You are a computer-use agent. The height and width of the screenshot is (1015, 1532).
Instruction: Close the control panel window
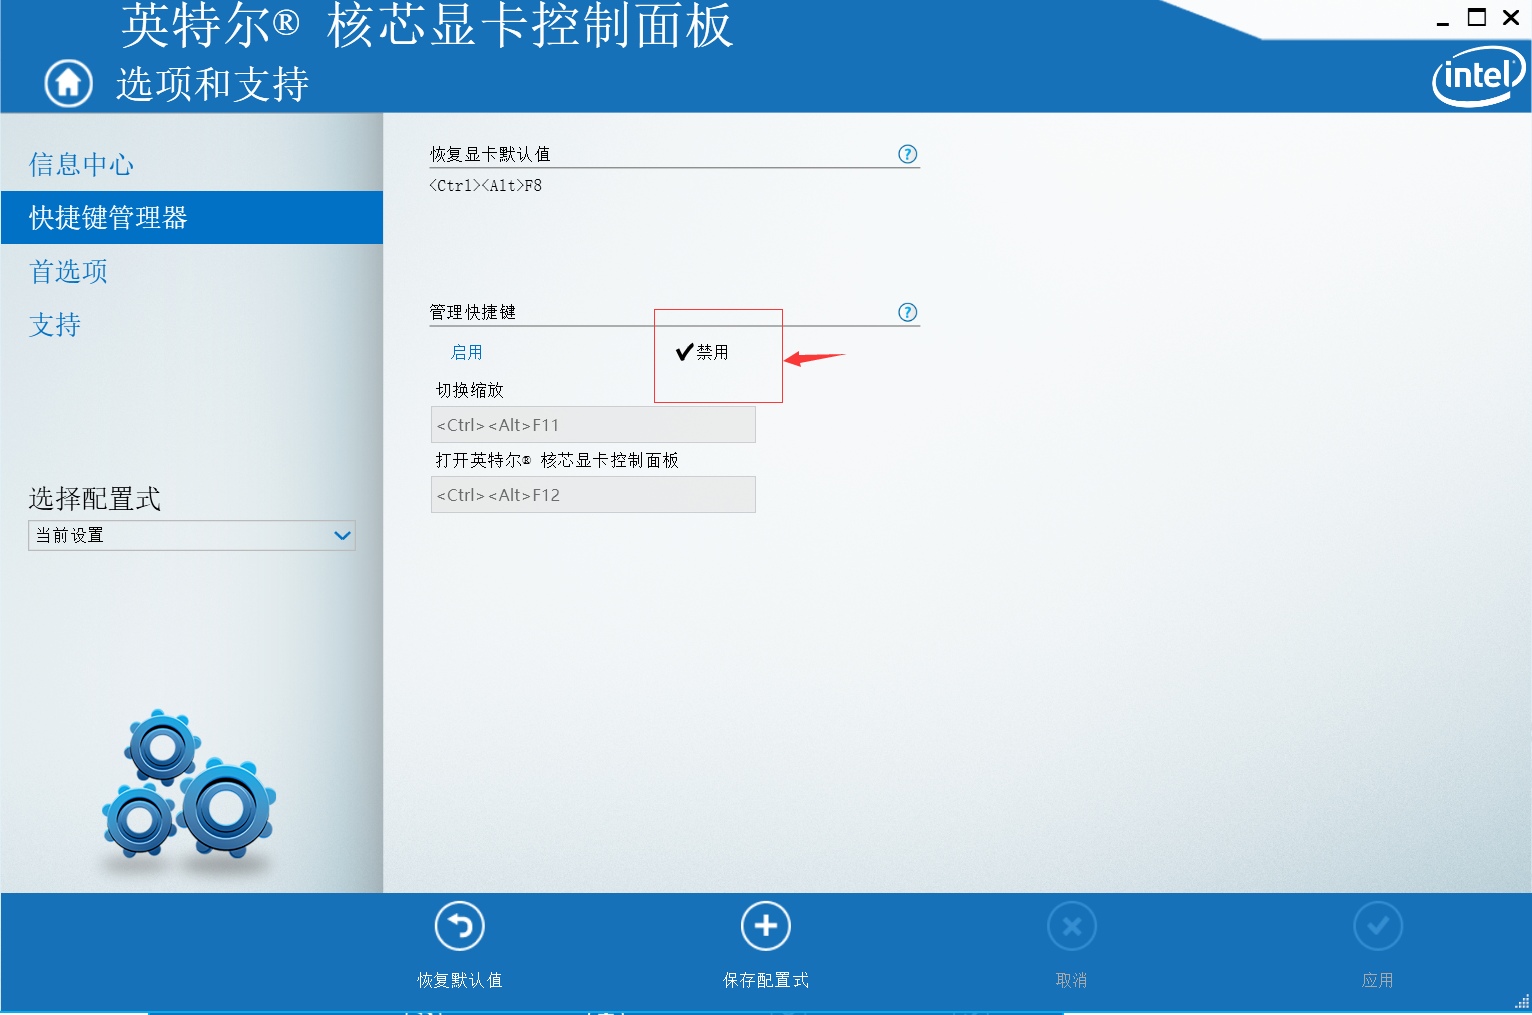[1511, 17]
